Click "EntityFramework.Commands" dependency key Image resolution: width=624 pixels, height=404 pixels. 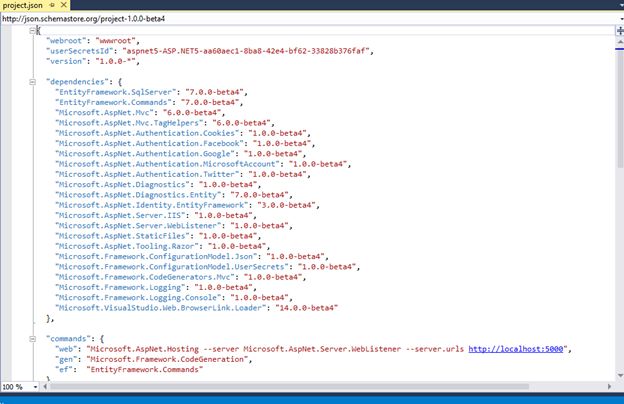click(113, 102)
